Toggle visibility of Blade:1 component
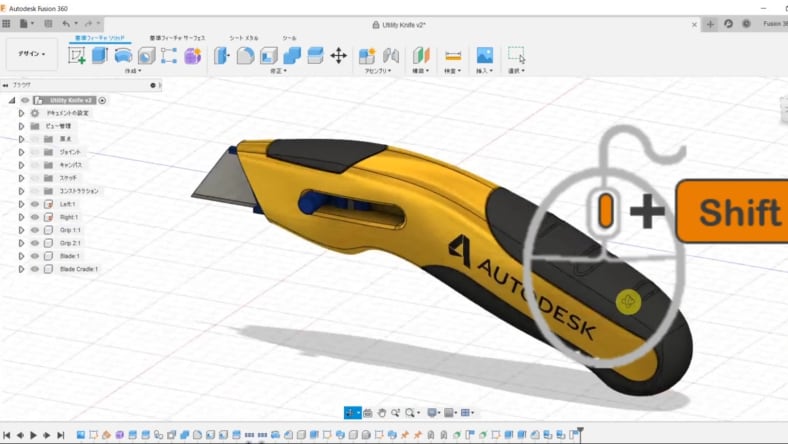 pos(35,256)
